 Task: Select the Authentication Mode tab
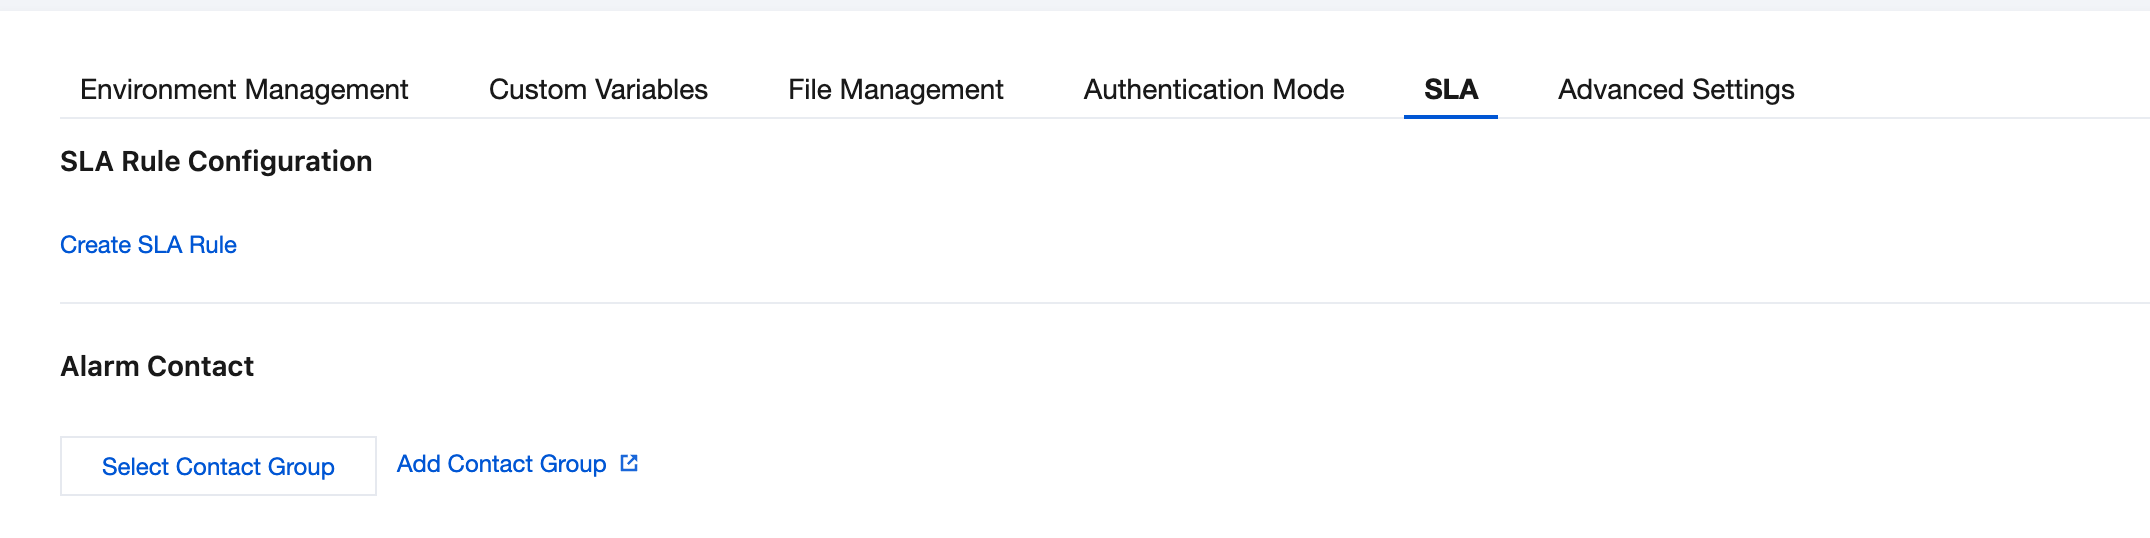click(1213, 90)
